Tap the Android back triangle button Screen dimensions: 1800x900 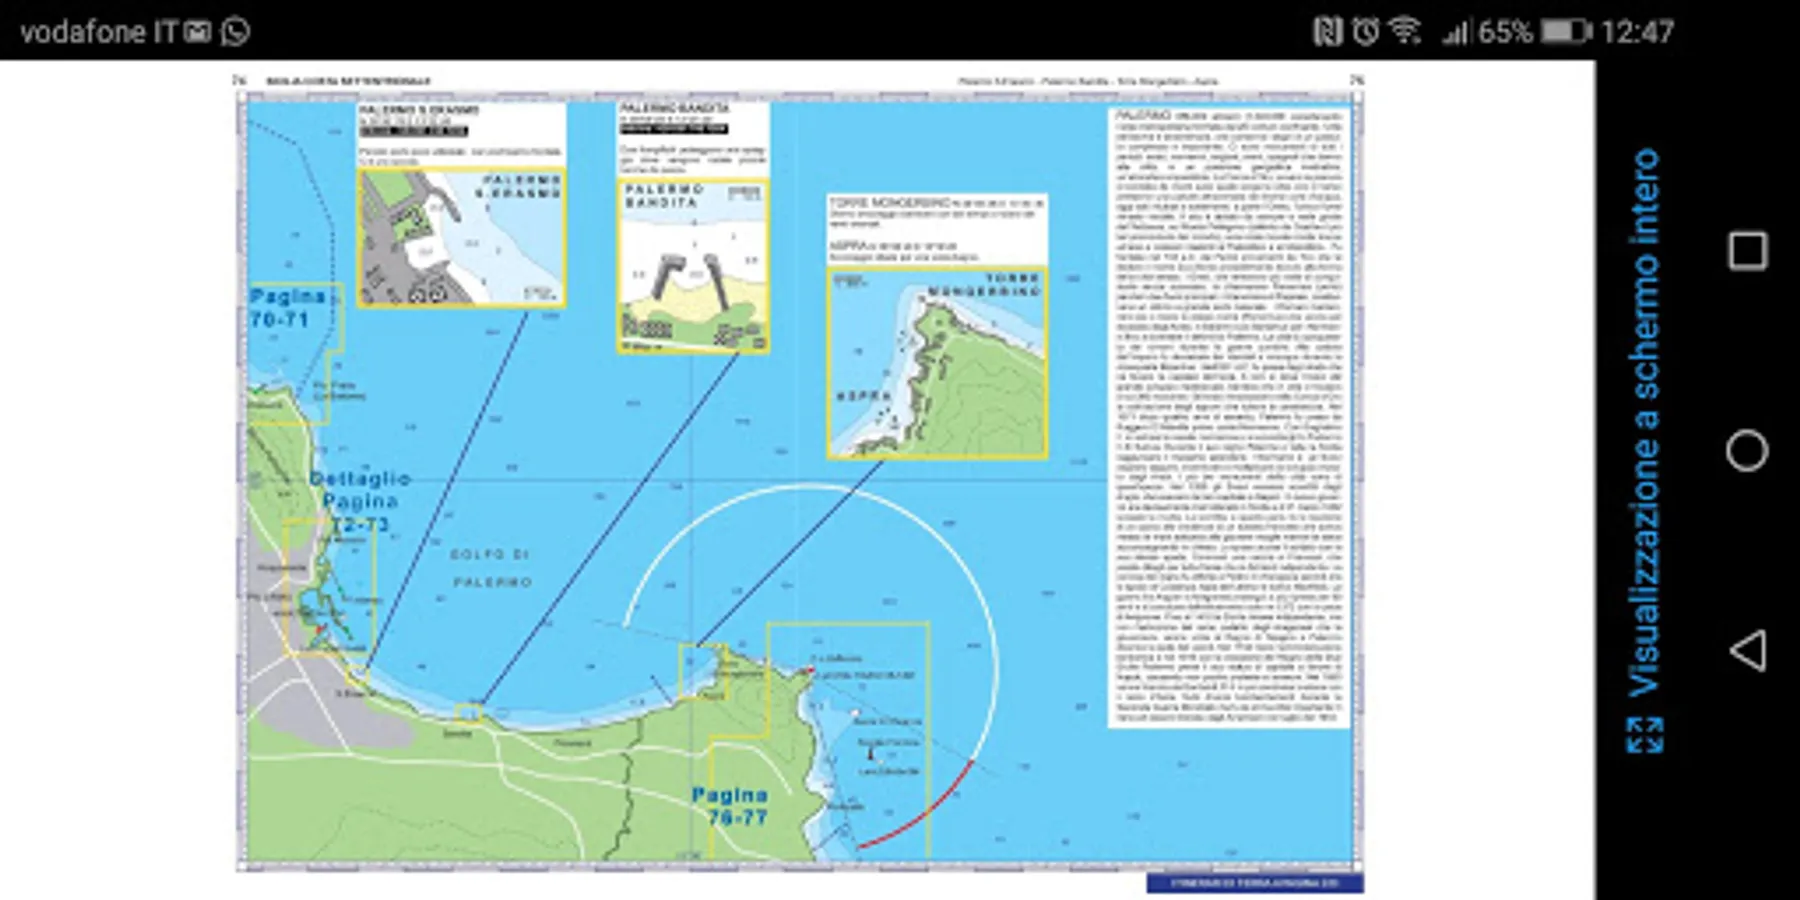pyautogui.click(x=1747, y=651)
